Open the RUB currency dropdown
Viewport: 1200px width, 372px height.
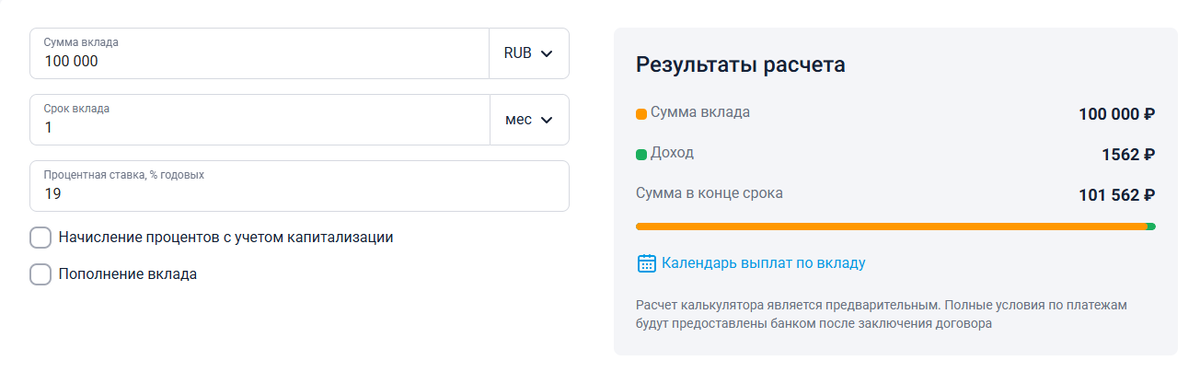coord(529,54)
